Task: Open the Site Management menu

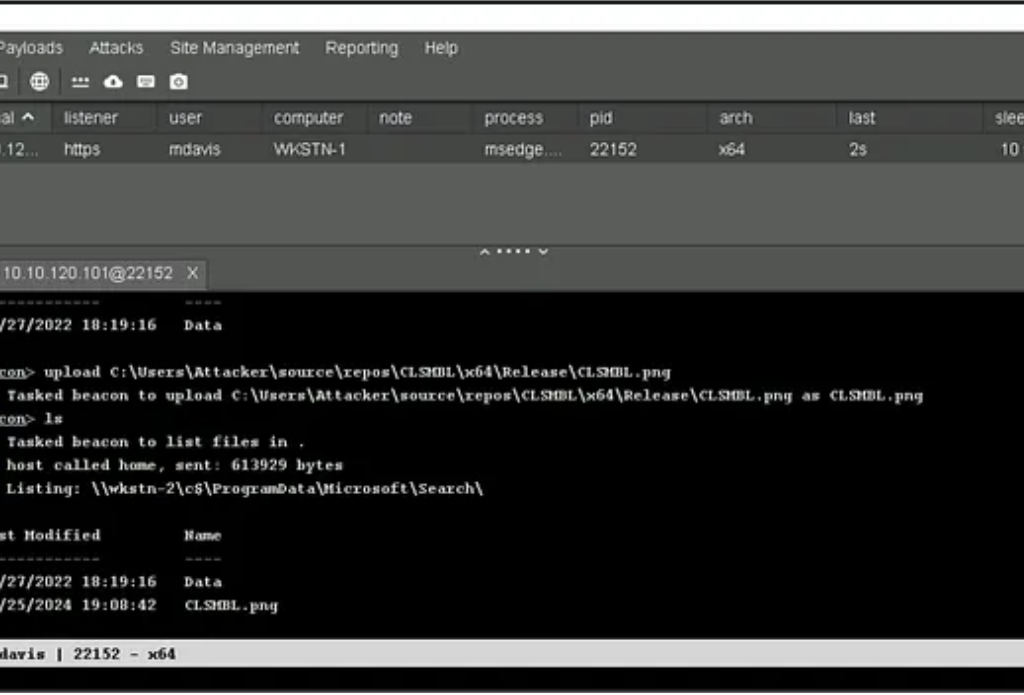Action: tap(234, 48)
